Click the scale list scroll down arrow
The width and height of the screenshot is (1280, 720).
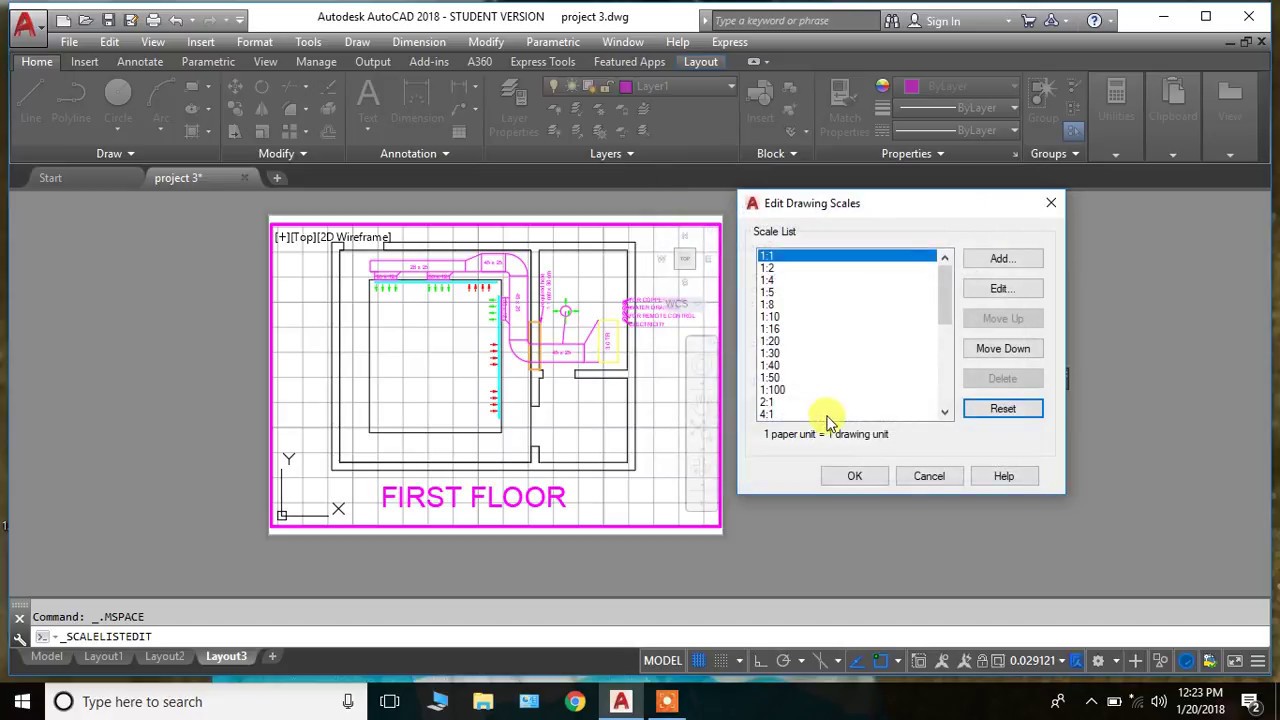click(x=944, y=412)
